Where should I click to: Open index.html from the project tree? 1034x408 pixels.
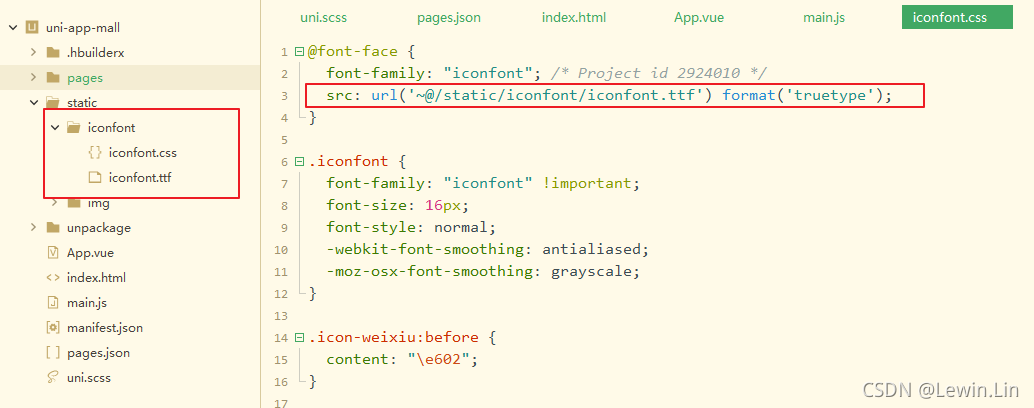(x=96, y=278)
